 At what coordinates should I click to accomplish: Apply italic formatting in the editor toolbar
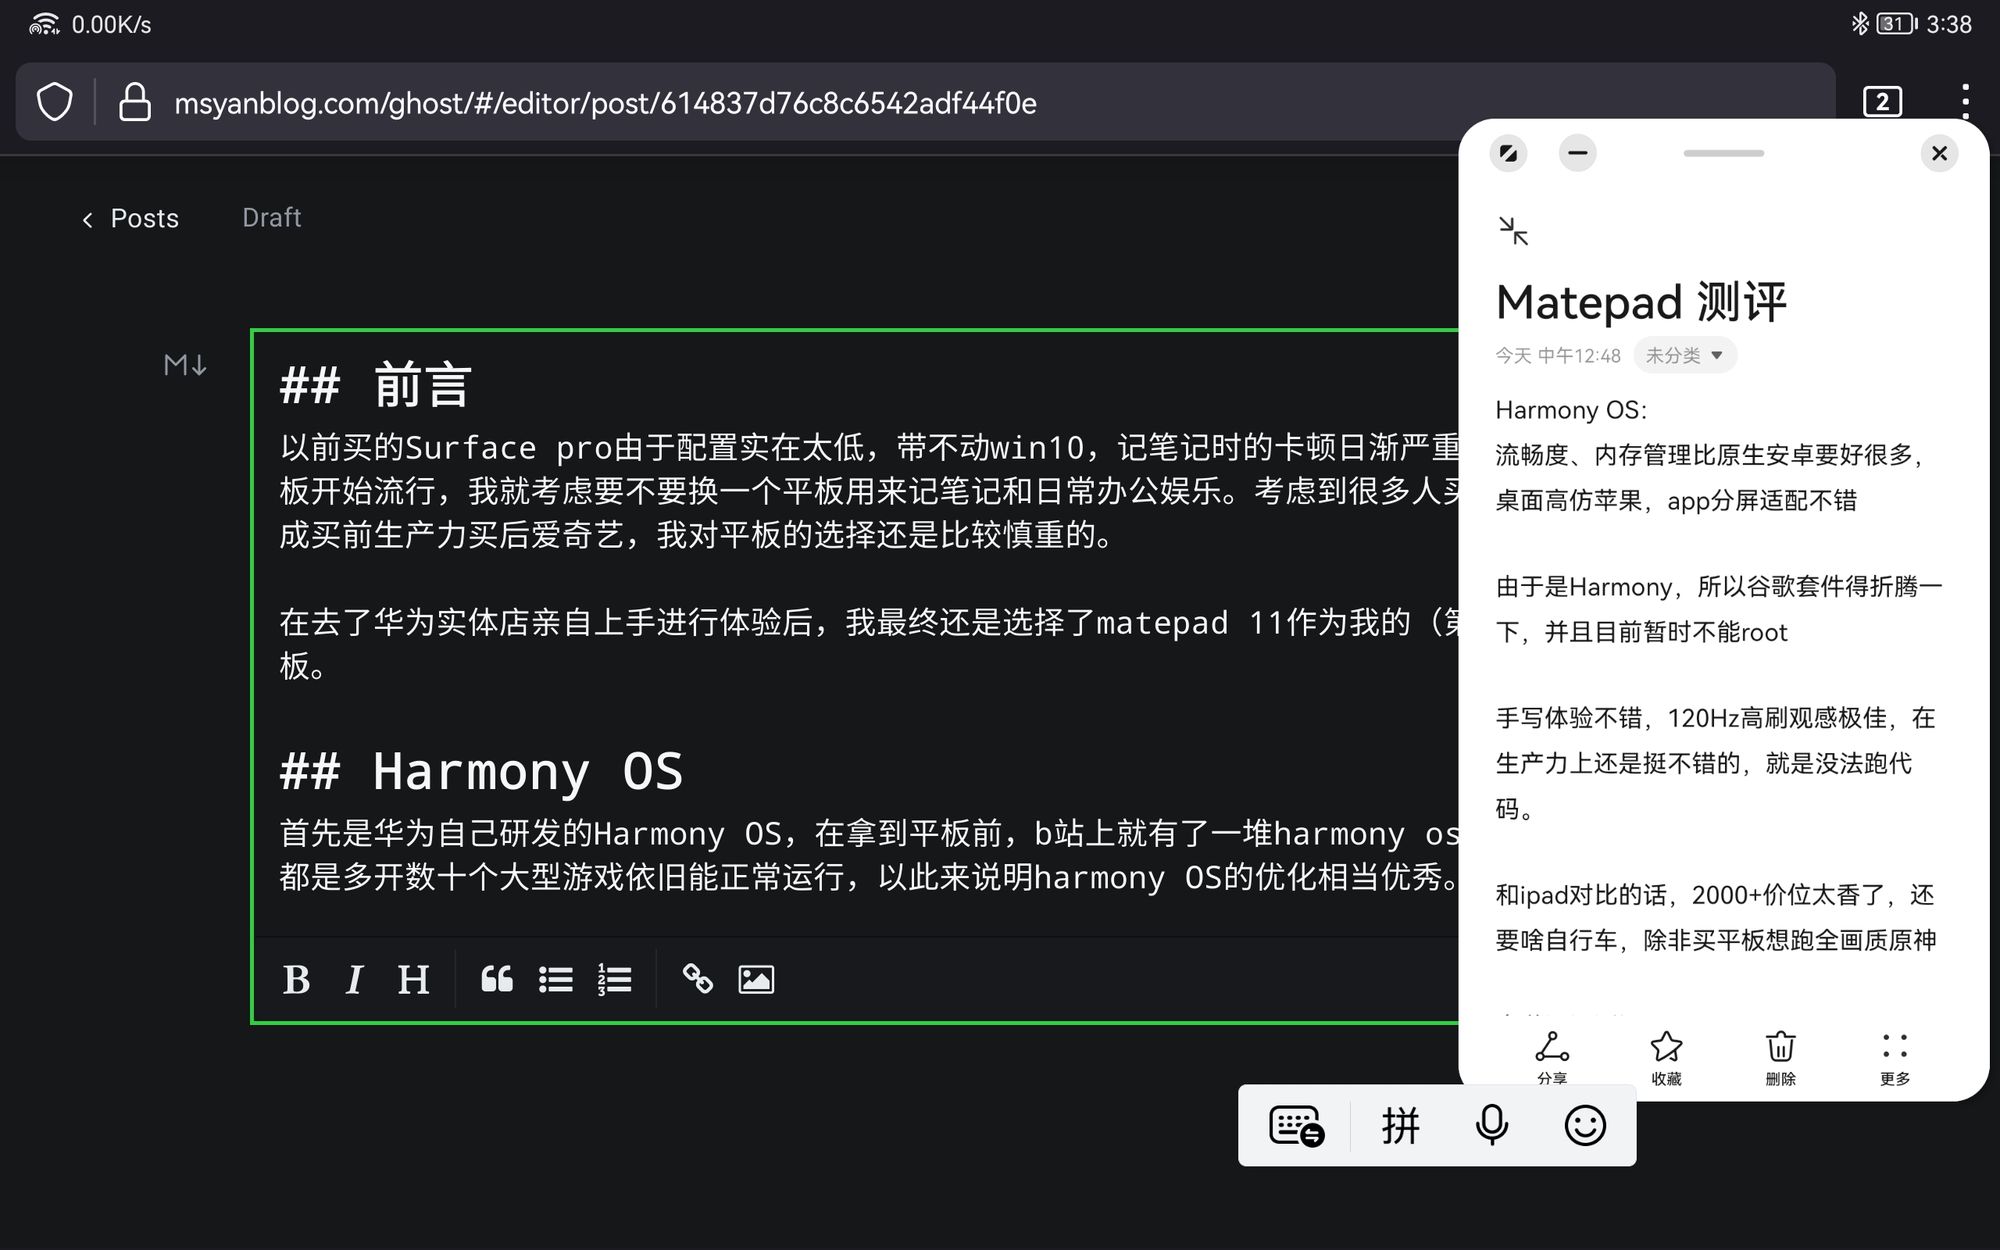(354, 979)
